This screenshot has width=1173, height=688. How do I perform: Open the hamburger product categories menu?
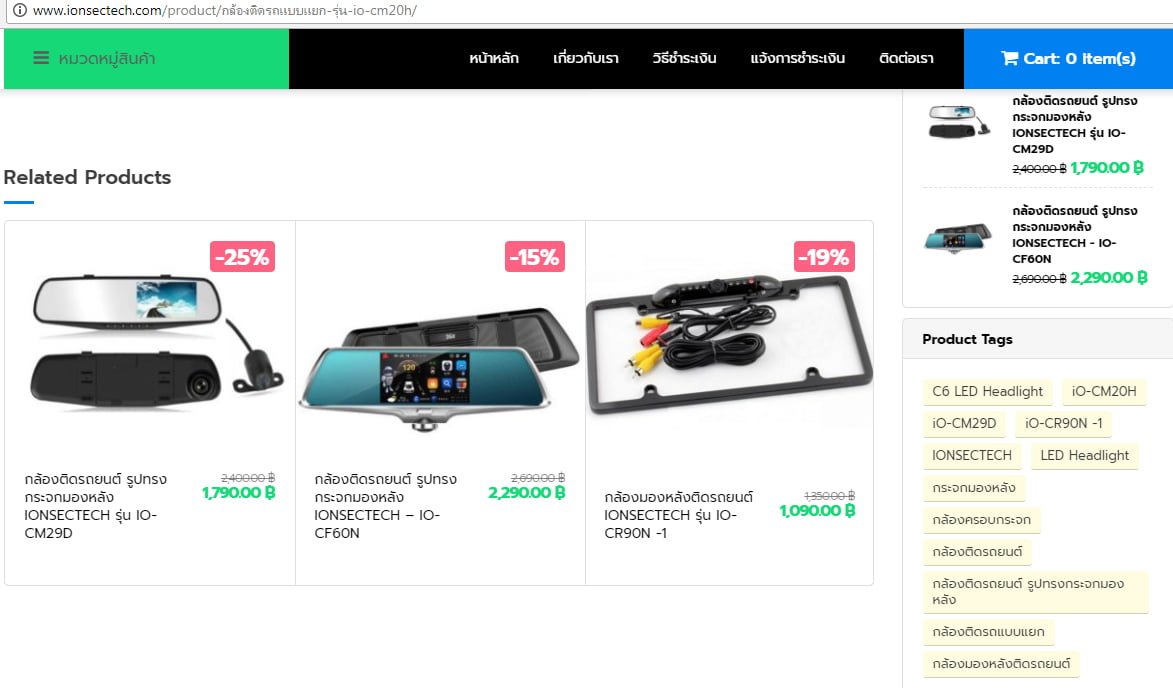(x=41, y=58)
